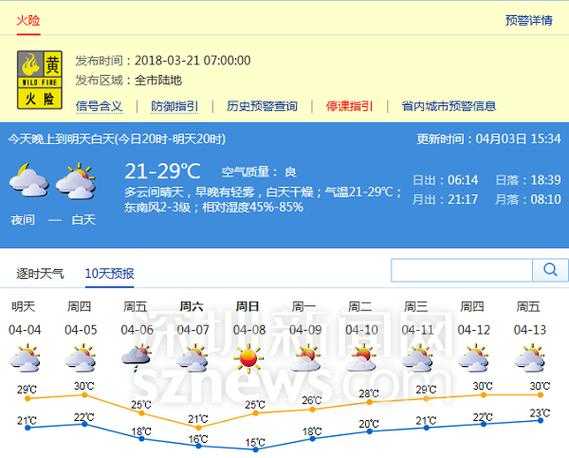Click the 04-06 rainy weather icon
This screenshot has height=458, width=569.
tap(136, 359)
